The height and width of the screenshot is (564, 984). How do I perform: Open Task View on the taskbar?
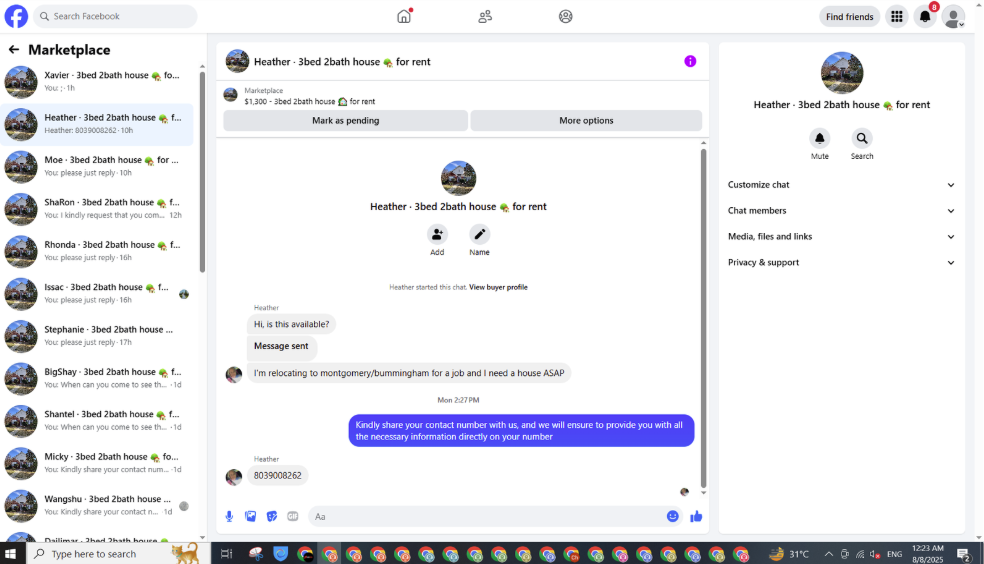click(x=227, y=553)
